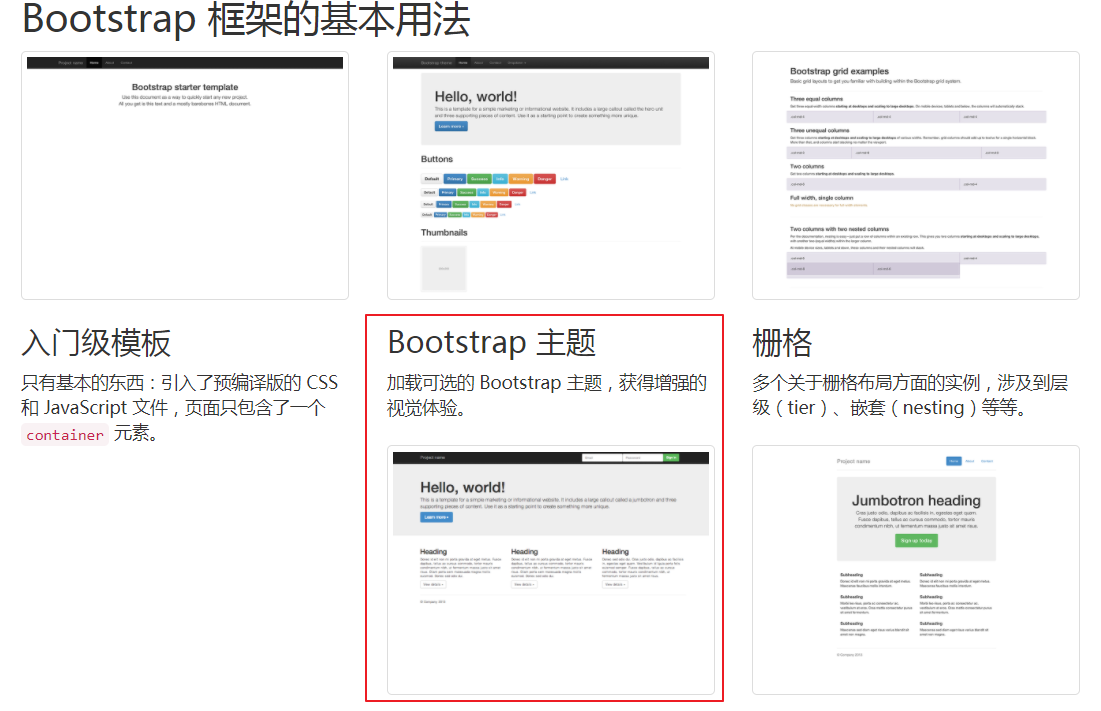Viewport: 1101px width, 711px height.
Task: Open the Bootstrap grid examples thumbnail
Action: 916,175
